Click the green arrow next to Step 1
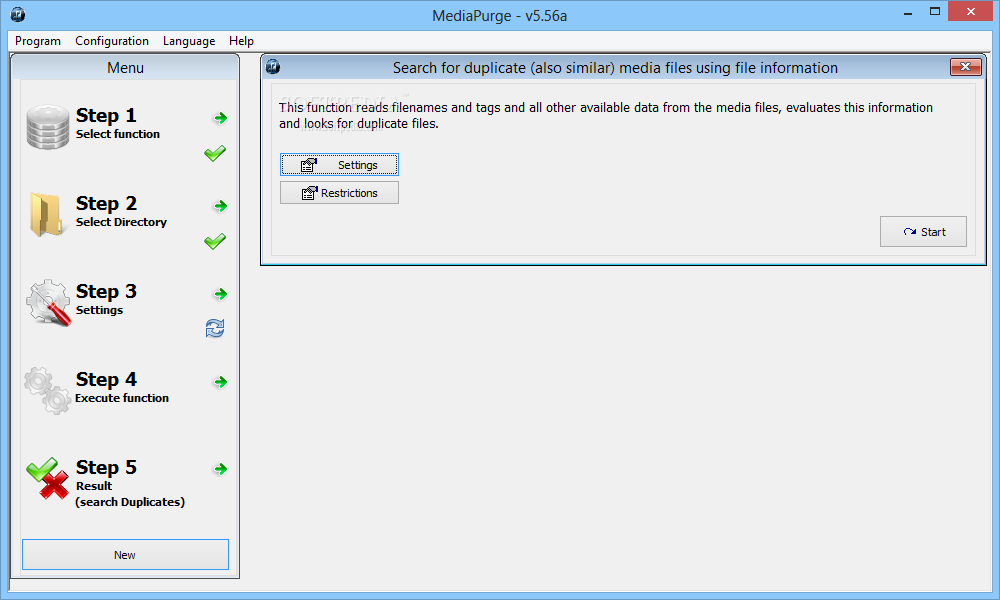The width and height of the screenshot is (1000, 600). [221, 118]
